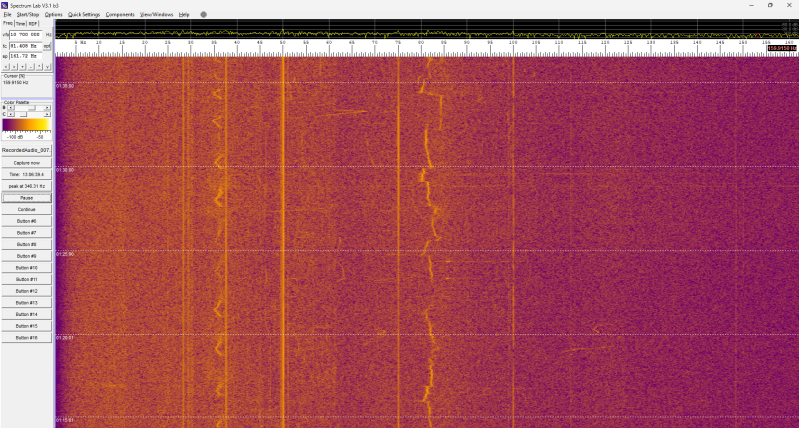The height and width of the screenshot is (428, 799).
Task: Switch to the RDF tab
Action: coord(32,24)
